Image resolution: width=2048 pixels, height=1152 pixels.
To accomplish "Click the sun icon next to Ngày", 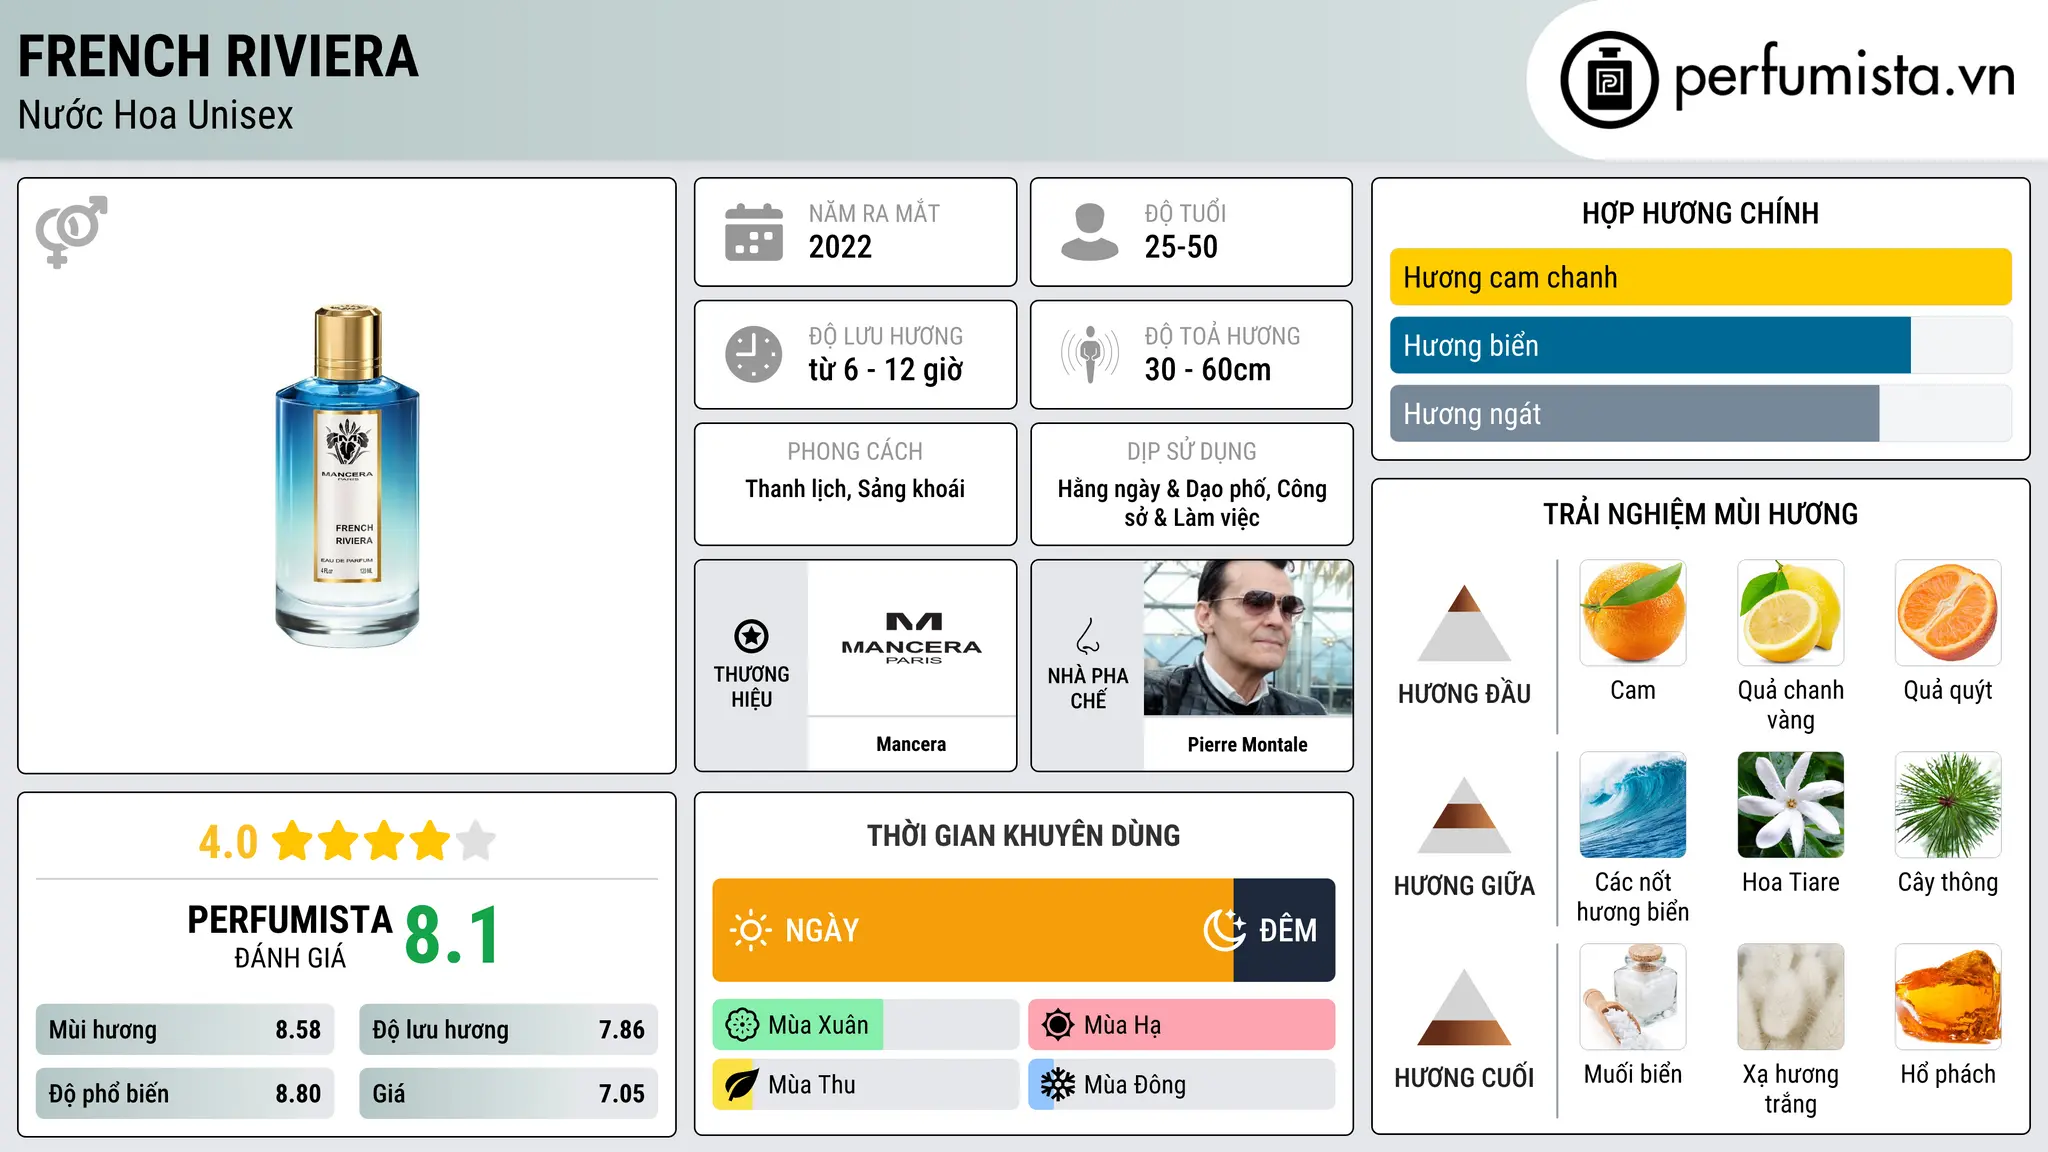I will (751, 930).
